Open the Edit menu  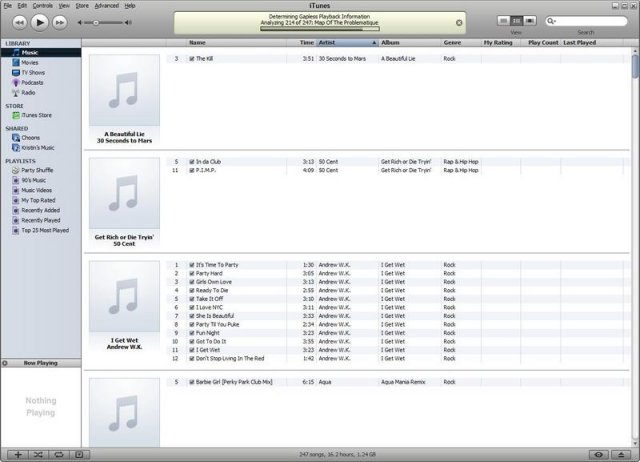(x=22, y=6)
